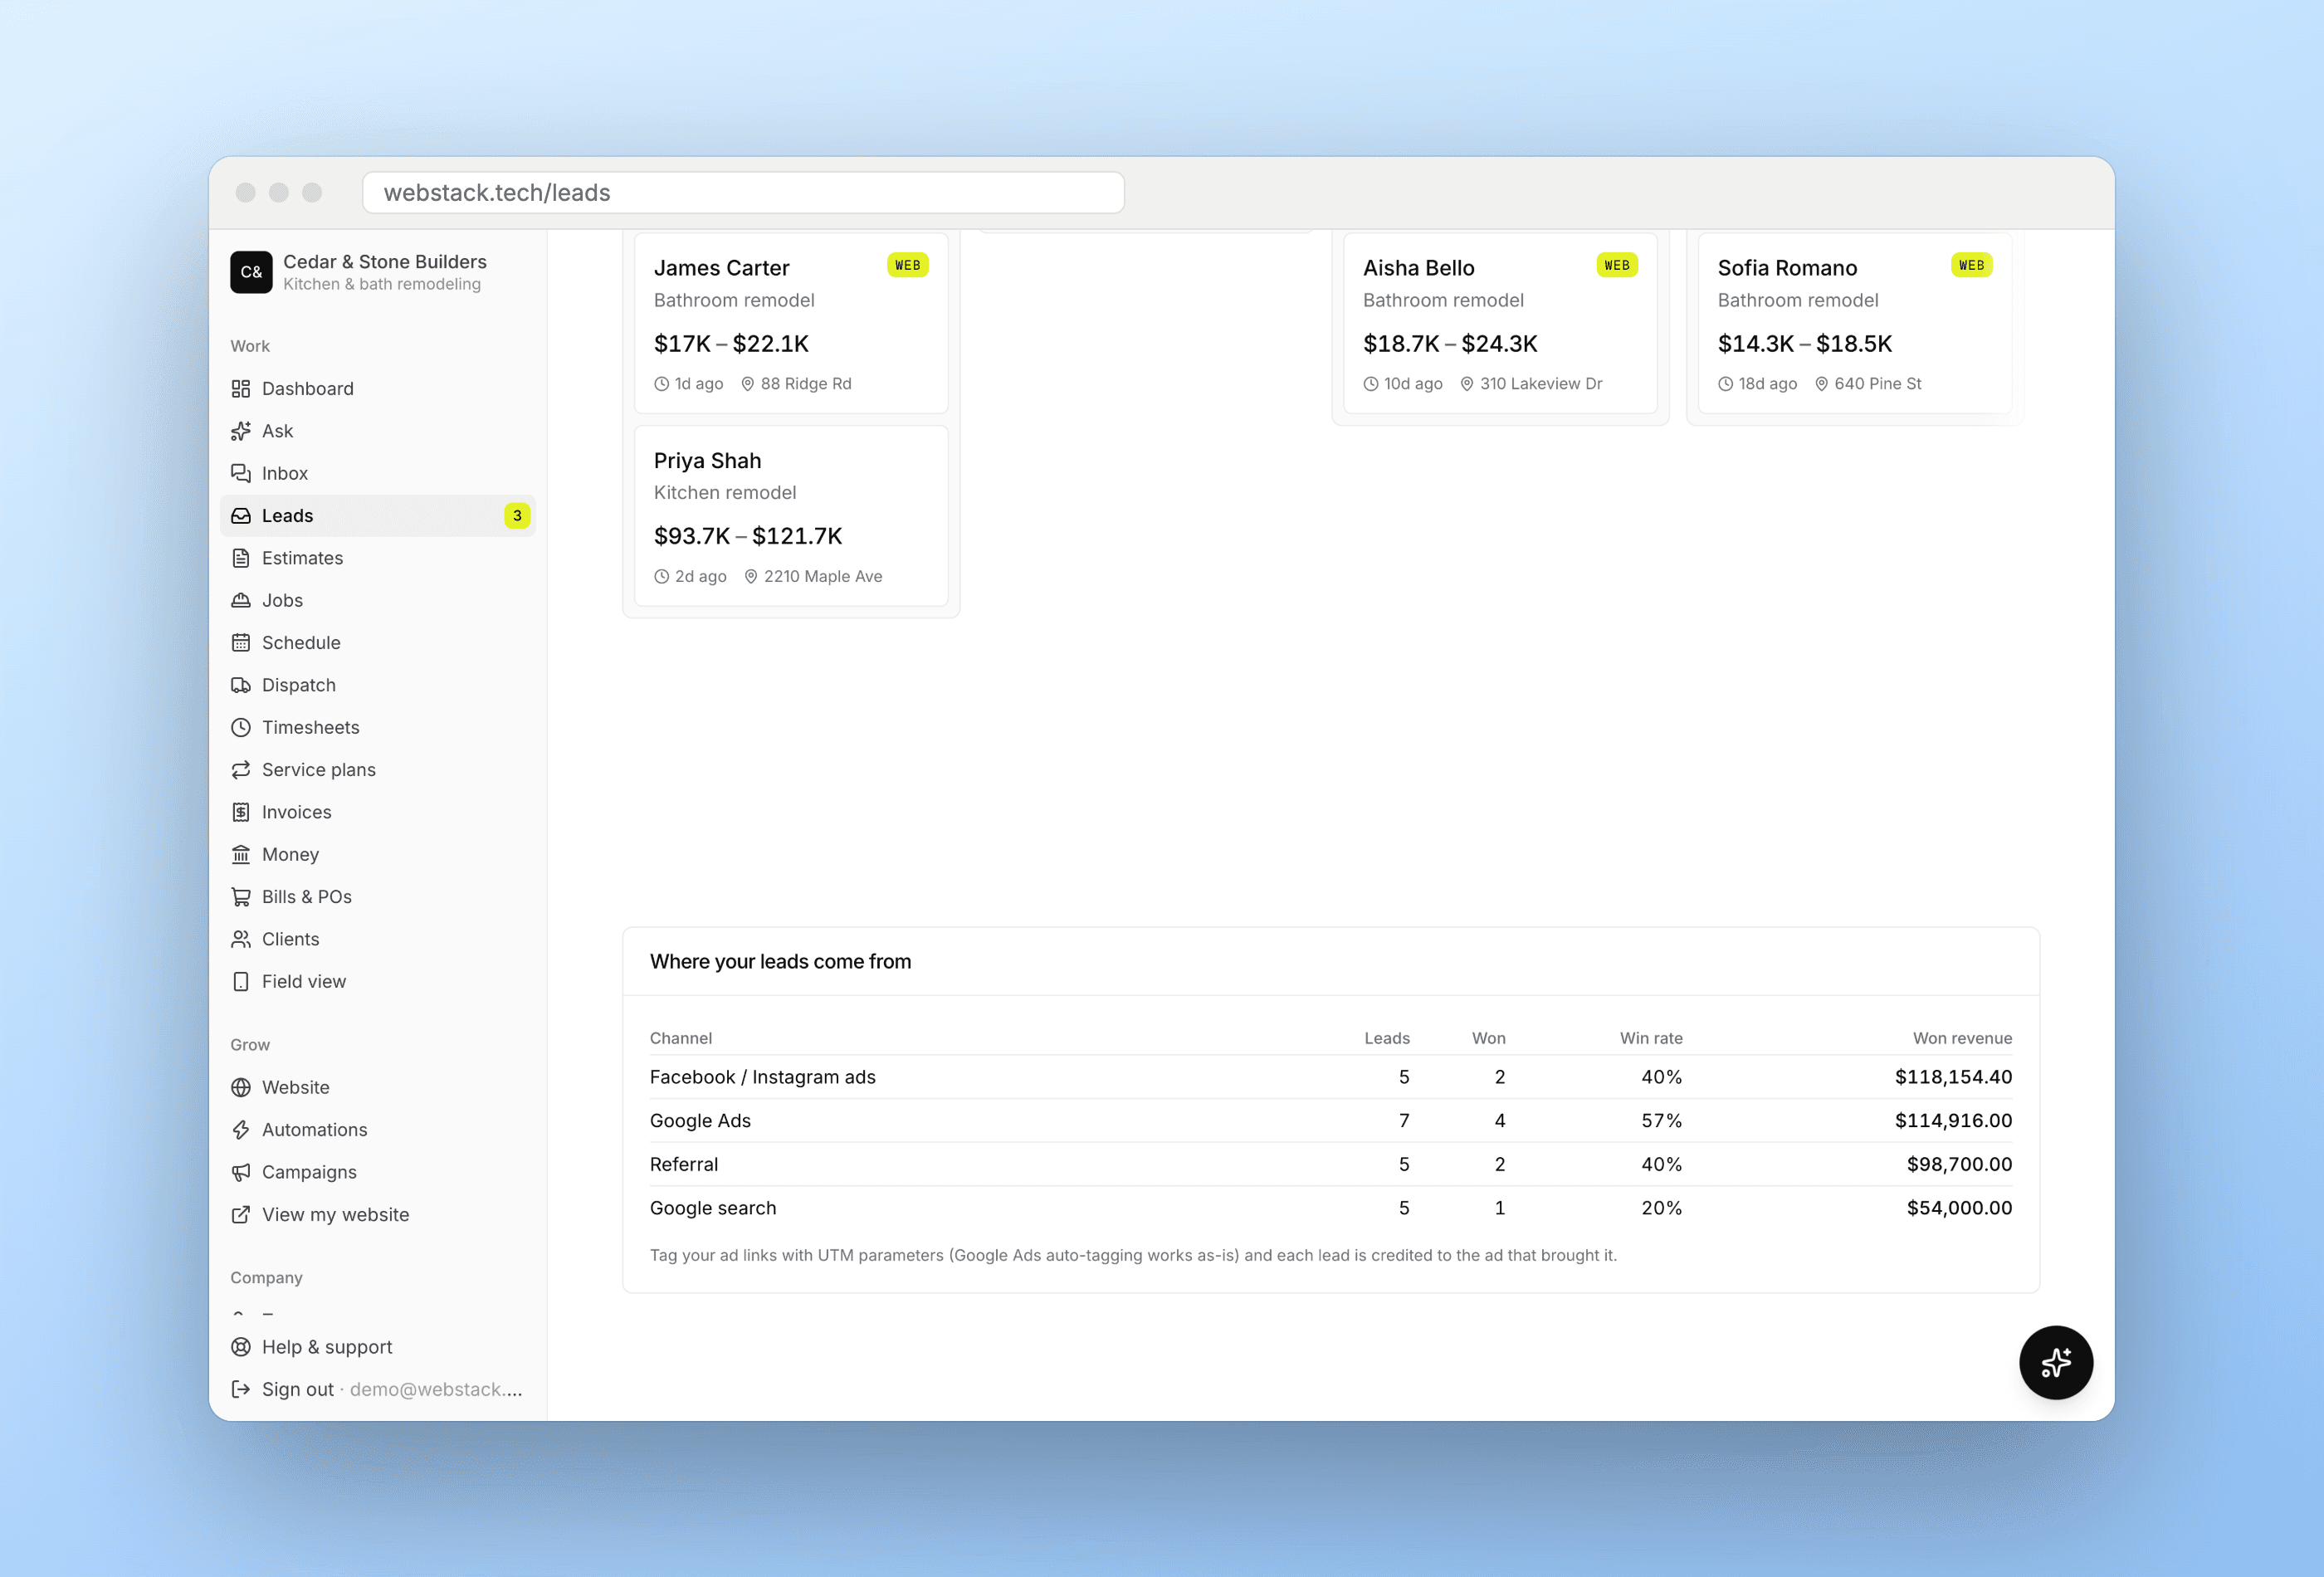
Task: Open Invoices from the Work menu
Action: [x=377, y=812]
